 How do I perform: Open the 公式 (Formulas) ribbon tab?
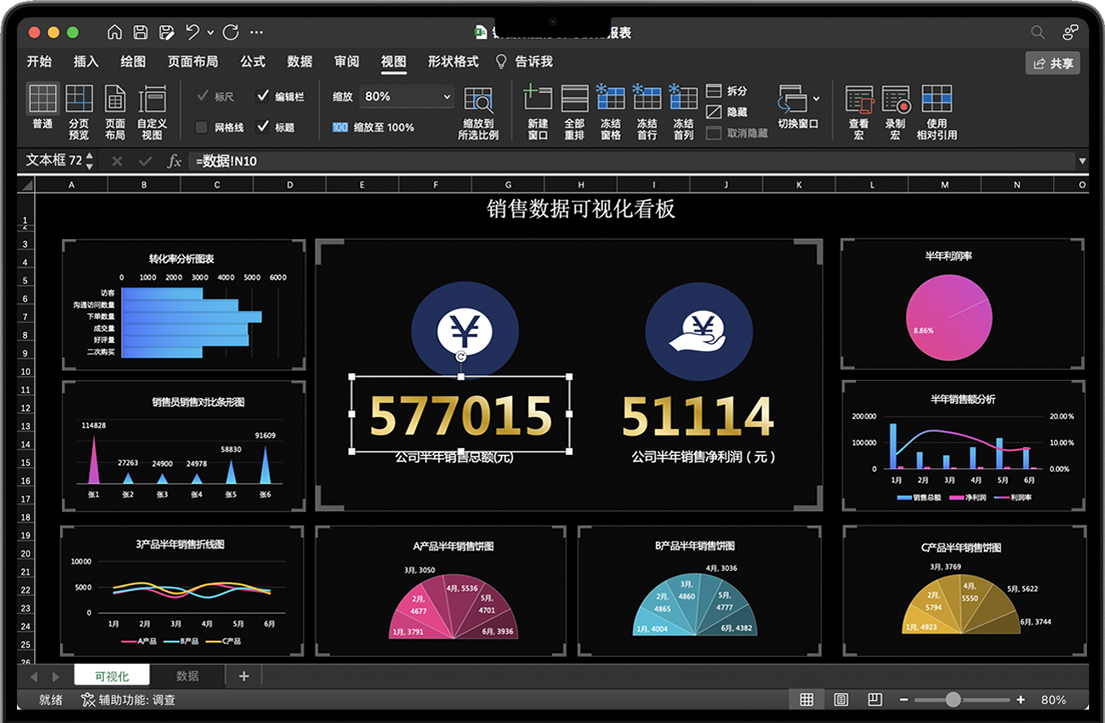tap(253, 62)
